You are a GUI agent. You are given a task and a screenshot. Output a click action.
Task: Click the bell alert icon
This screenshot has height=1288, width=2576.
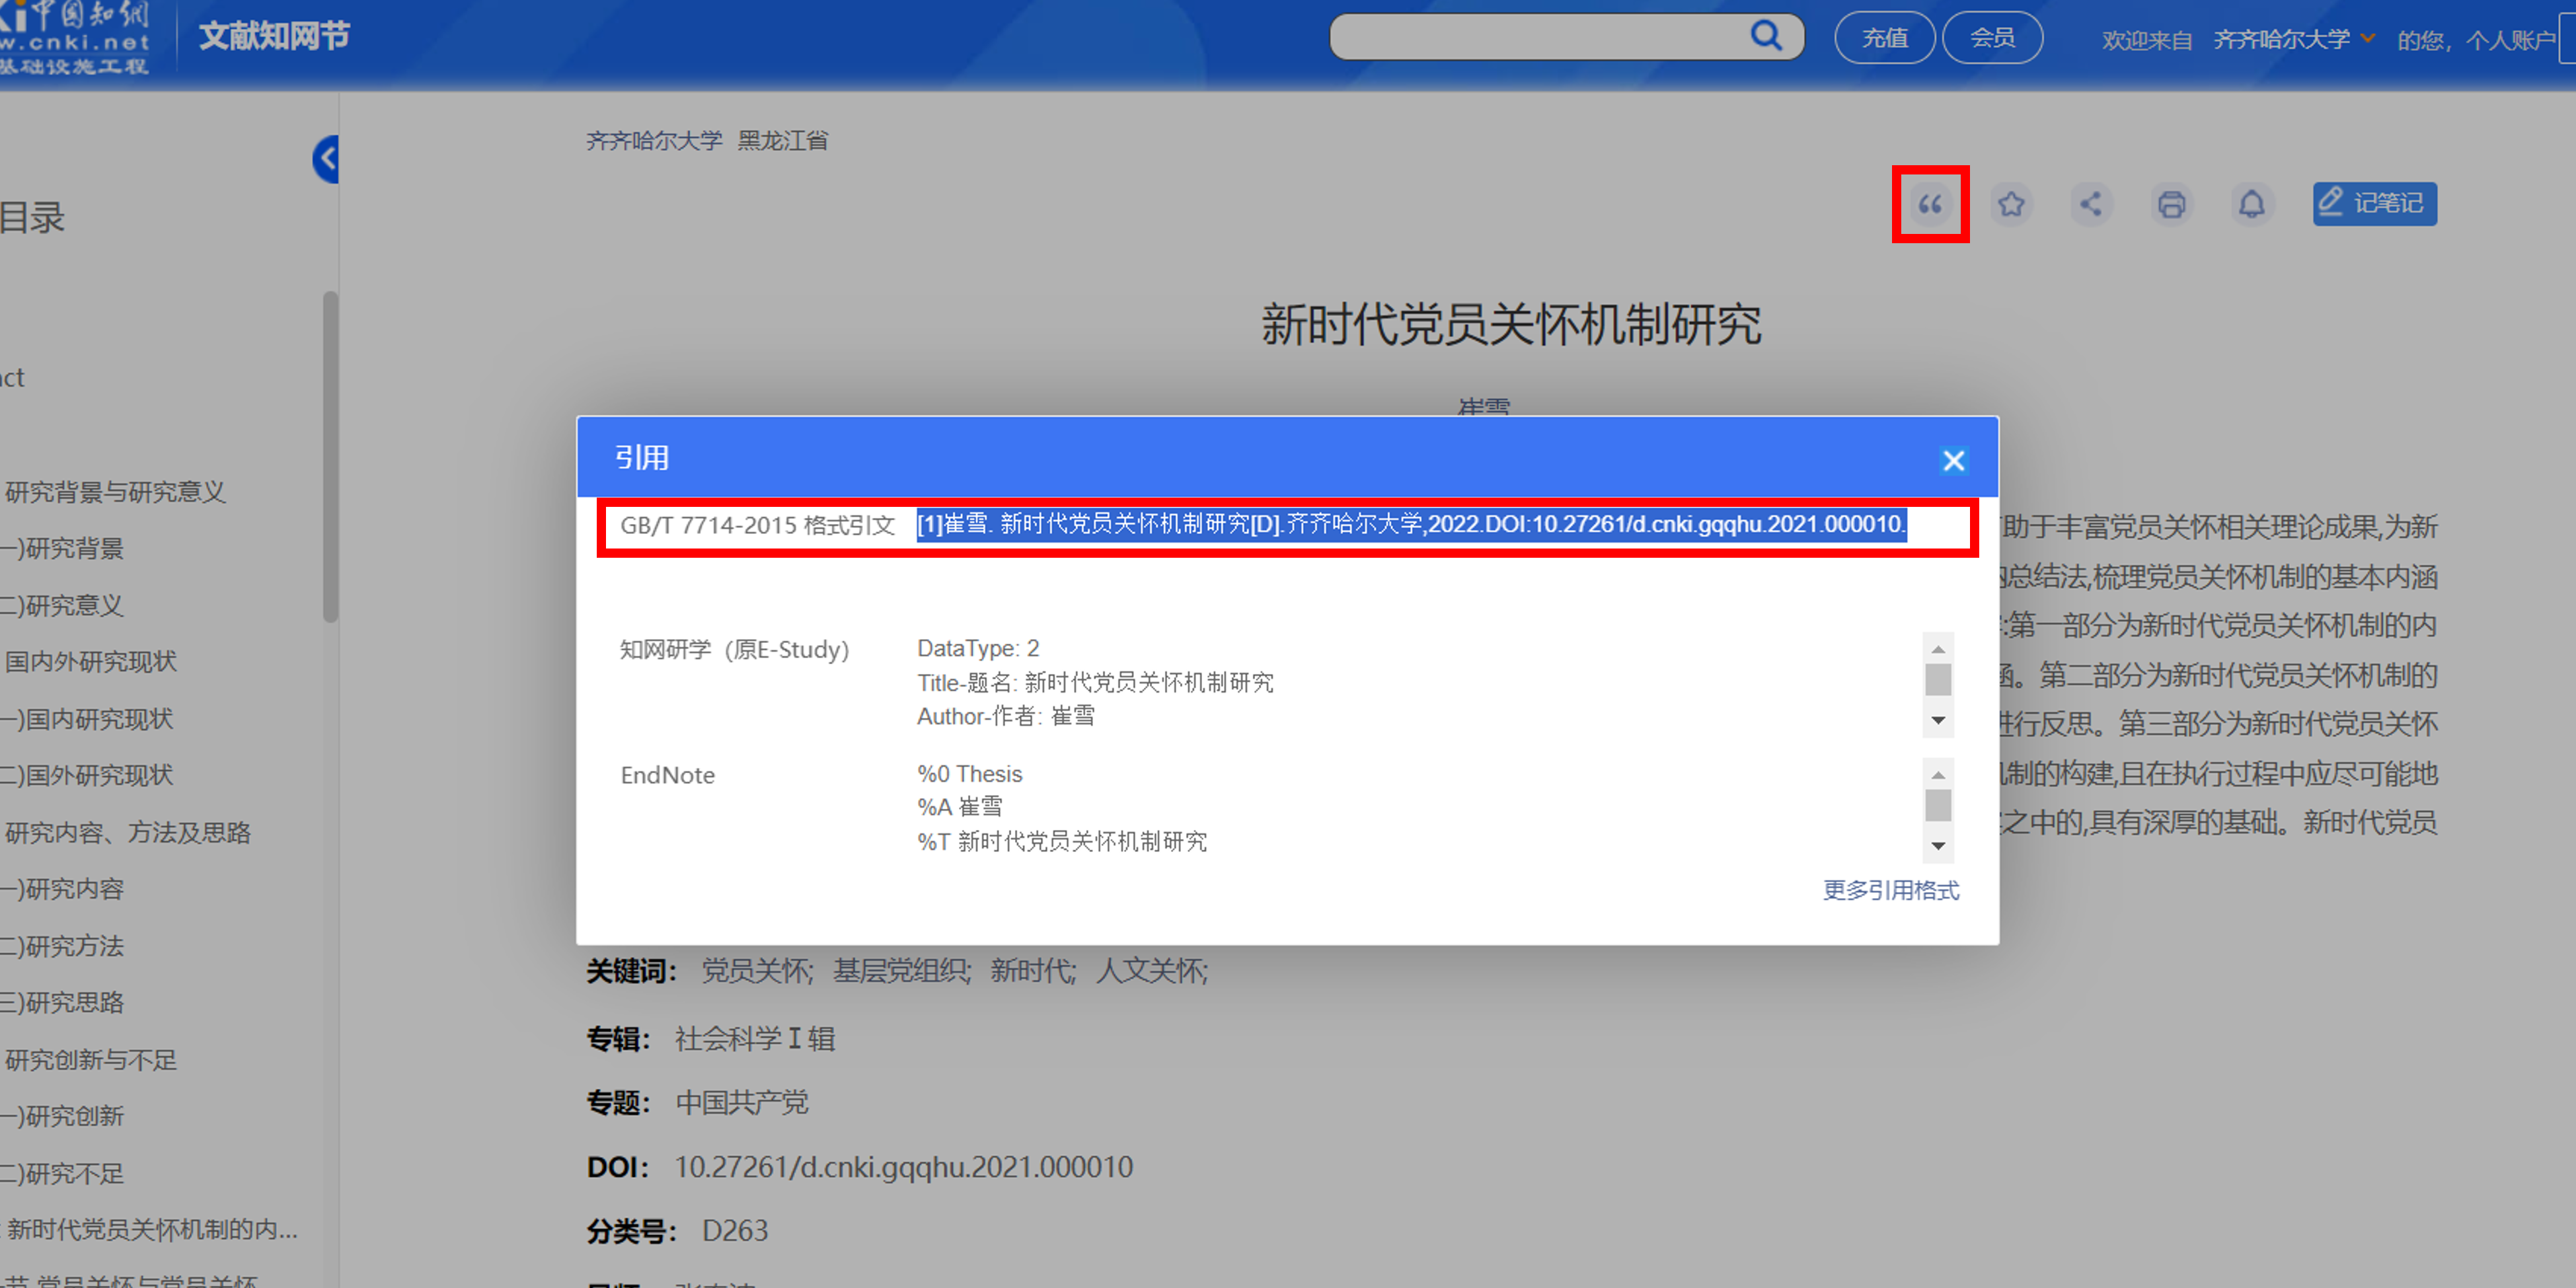(2251, 205)
